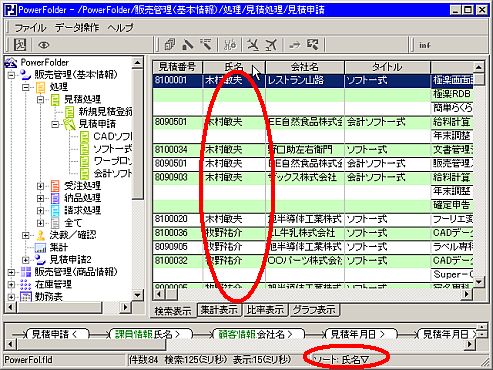Click the ascending airplane toolbar icon

pyautogui.click(x=271, y=44)
